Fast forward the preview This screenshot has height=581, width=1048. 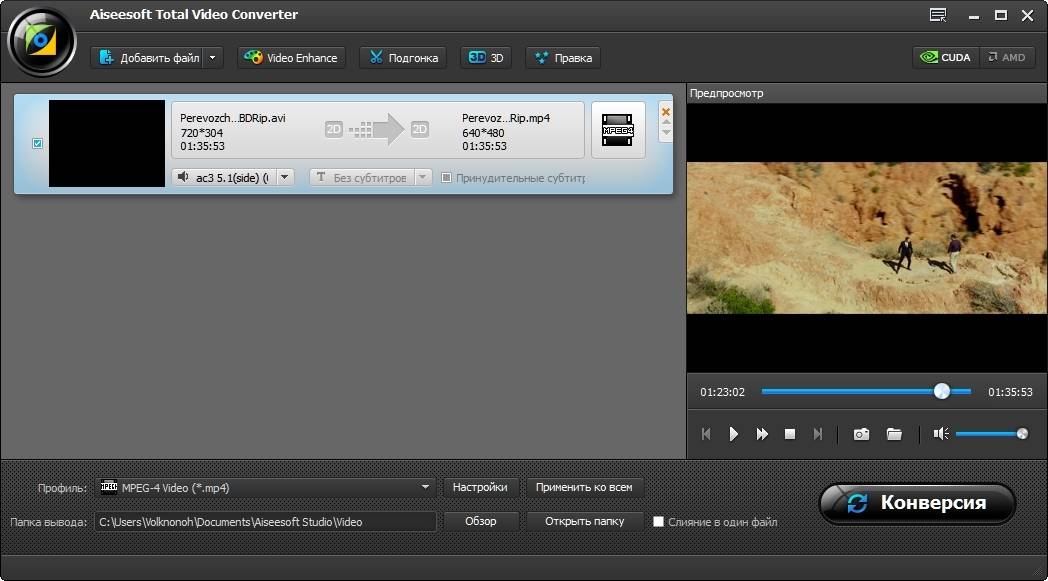[762, 434]
